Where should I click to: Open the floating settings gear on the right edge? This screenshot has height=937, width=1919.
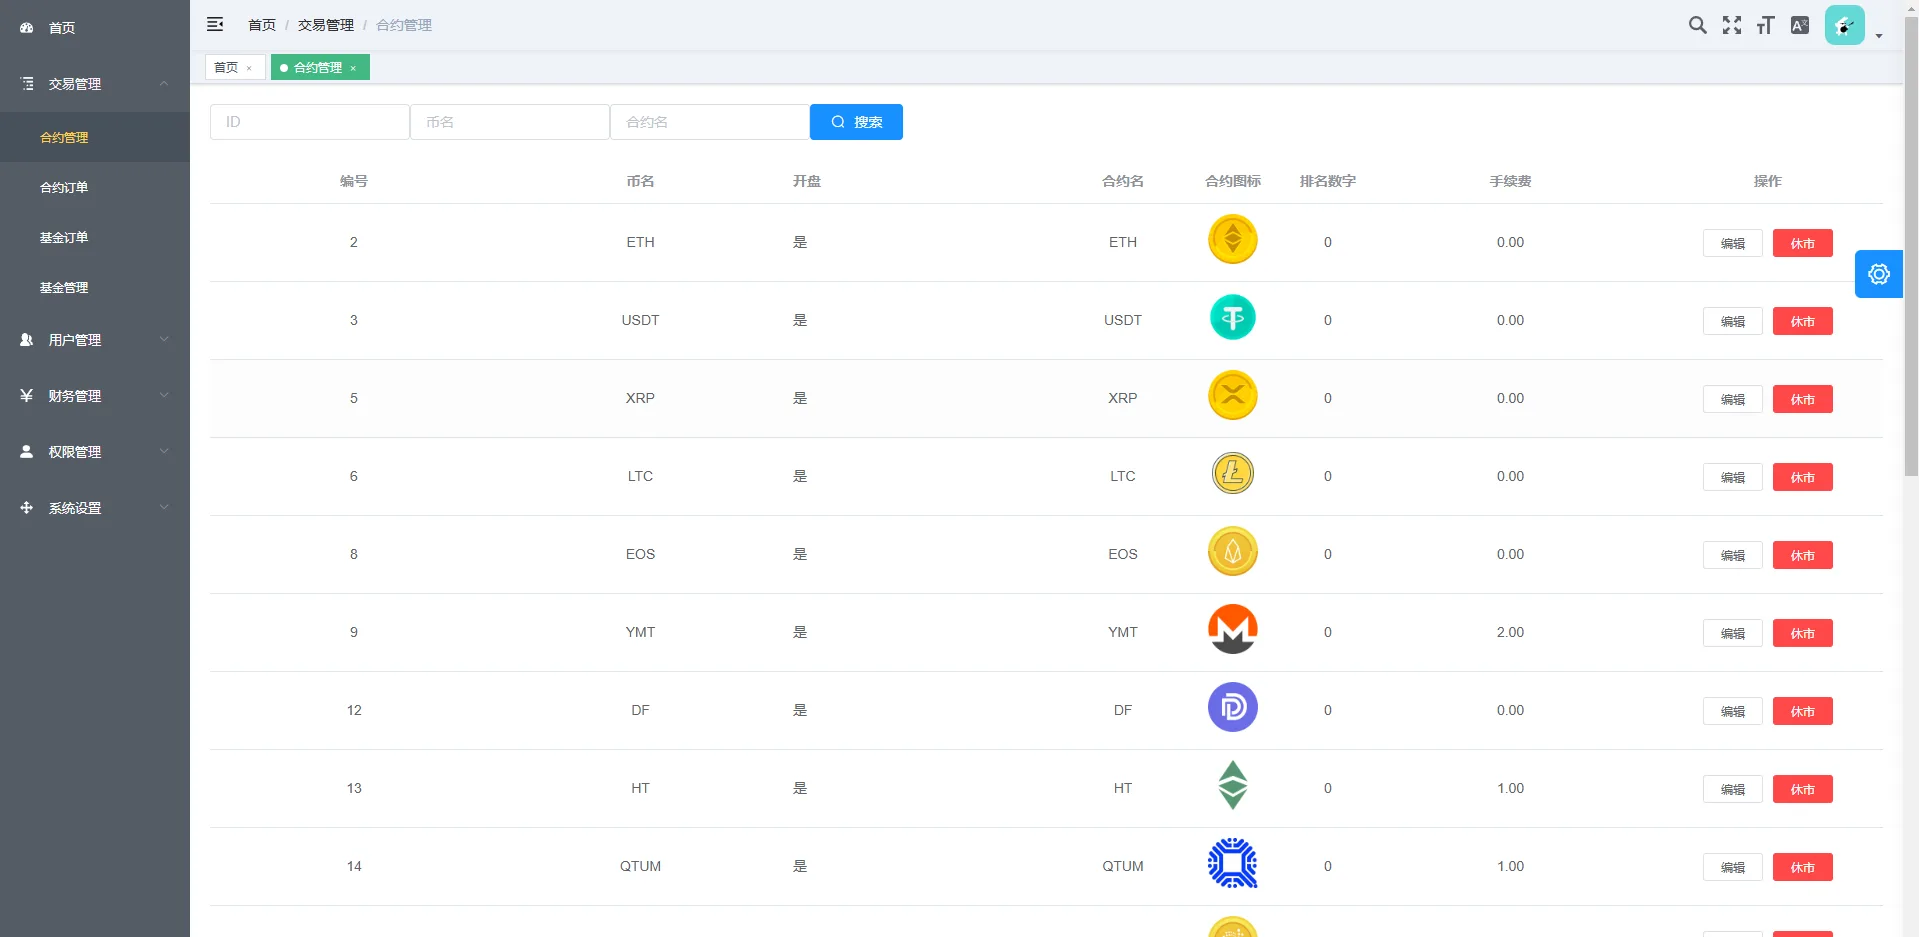pyautogui.click(x=1878, y=273)
